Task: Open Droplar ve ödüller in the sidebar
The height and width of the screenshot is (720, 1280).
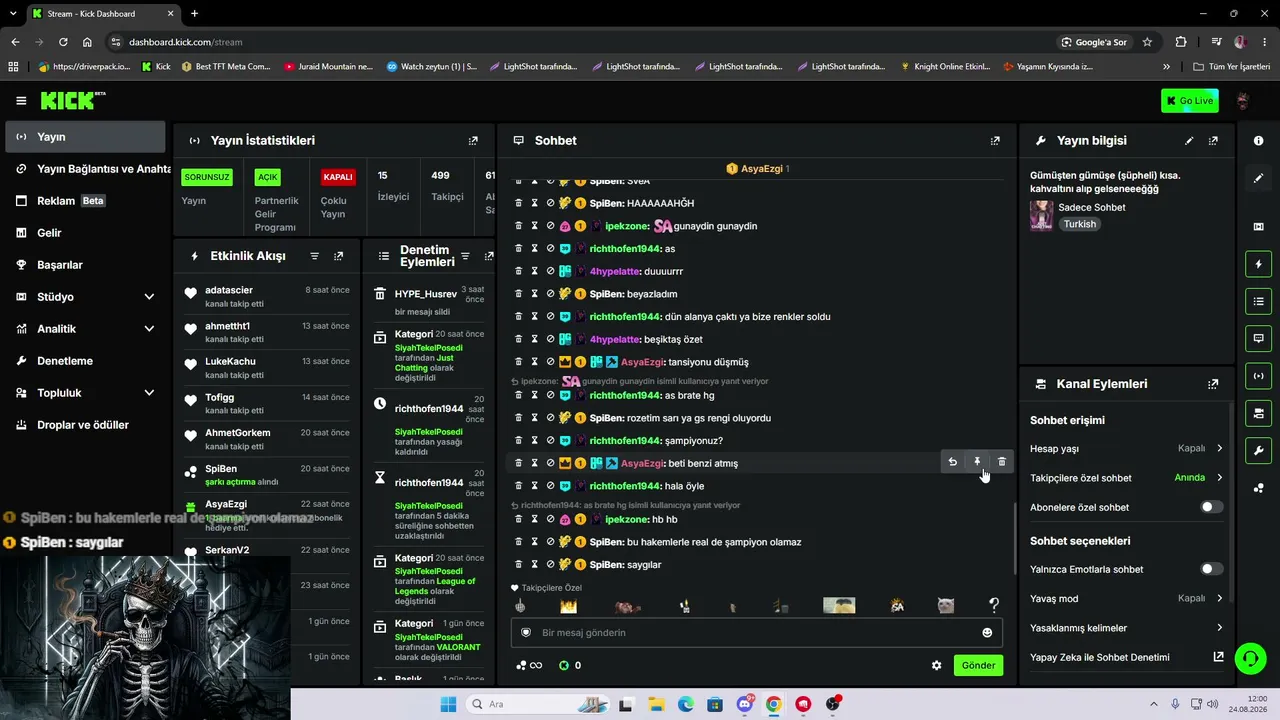Action: [x=85, y=425]
